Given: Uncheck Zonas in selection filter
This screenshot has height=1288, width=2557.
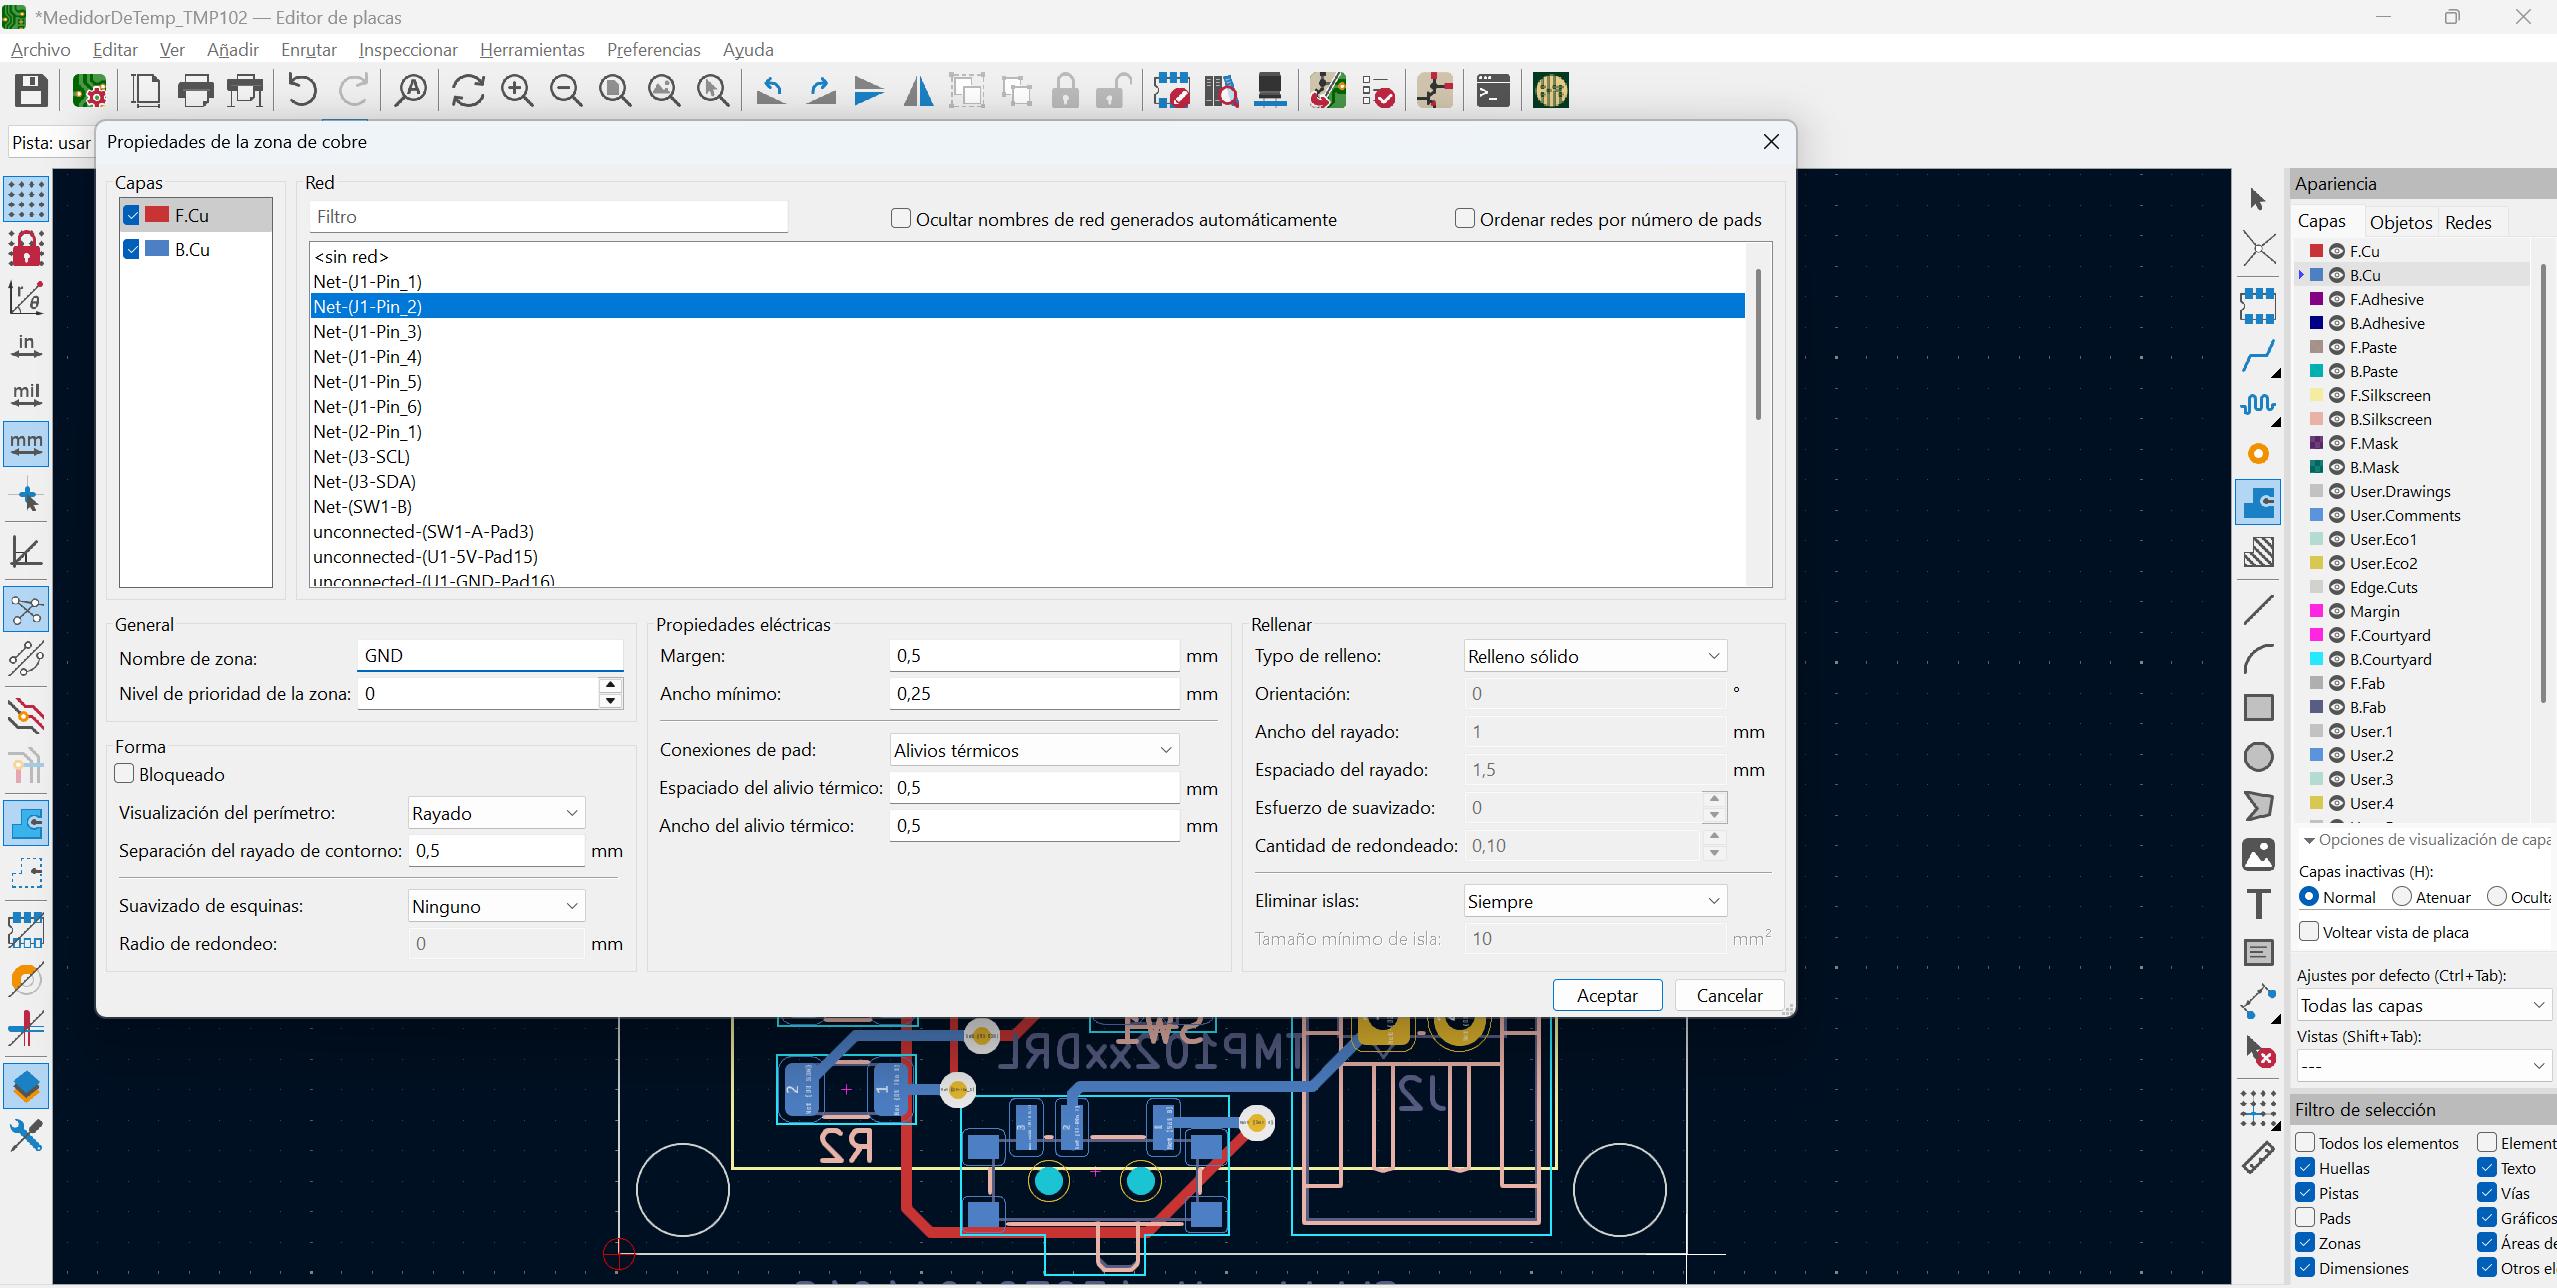Looking at the screenshot, I should coord(2306,1243).
